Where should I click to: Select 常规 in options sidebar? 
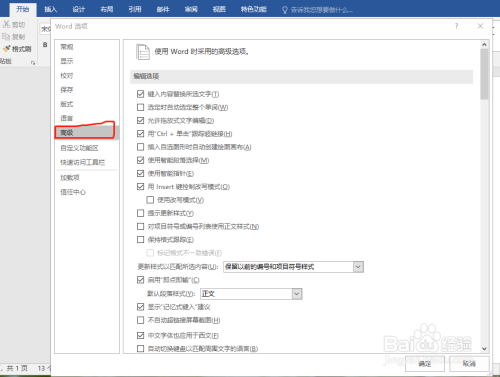(87, 47)
